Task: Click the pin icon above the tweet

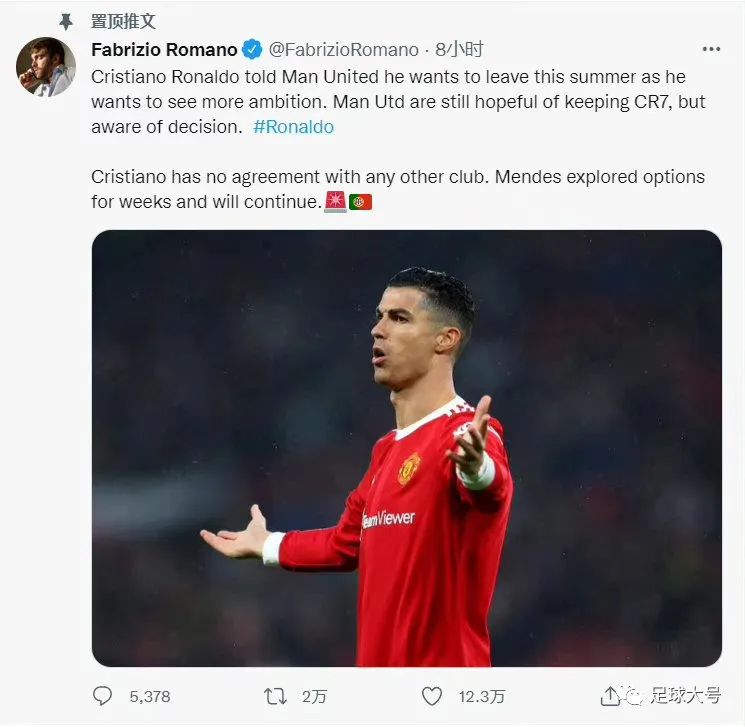Action: [67, 21]
